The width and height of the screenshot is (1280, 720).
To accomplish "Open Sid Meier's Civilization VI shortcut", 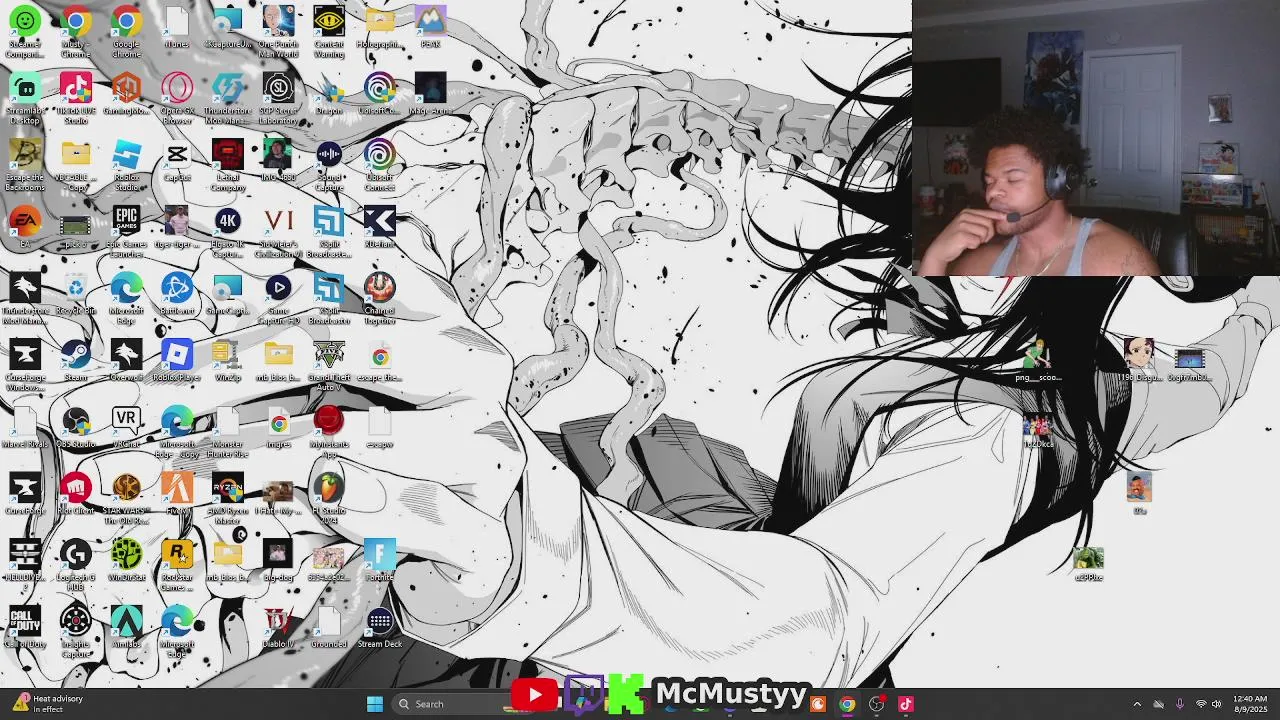I will click(x=278, y=231).
